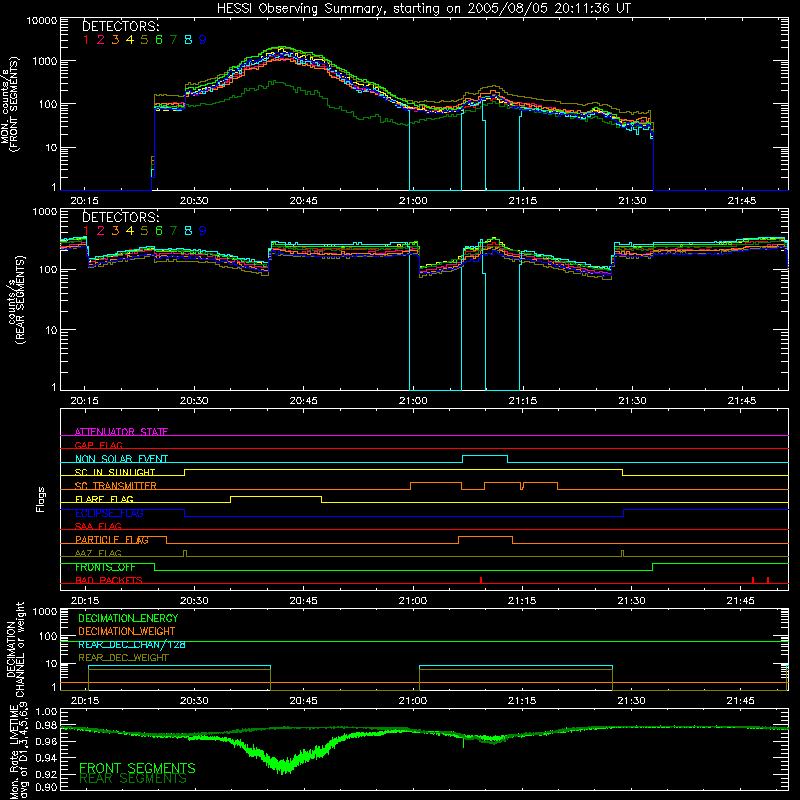Screen dimensions: 800x800
Task: Click the front segments y-axis title 'counts/s (FRONT SEGMENTS)'
Action: (10, 105)
